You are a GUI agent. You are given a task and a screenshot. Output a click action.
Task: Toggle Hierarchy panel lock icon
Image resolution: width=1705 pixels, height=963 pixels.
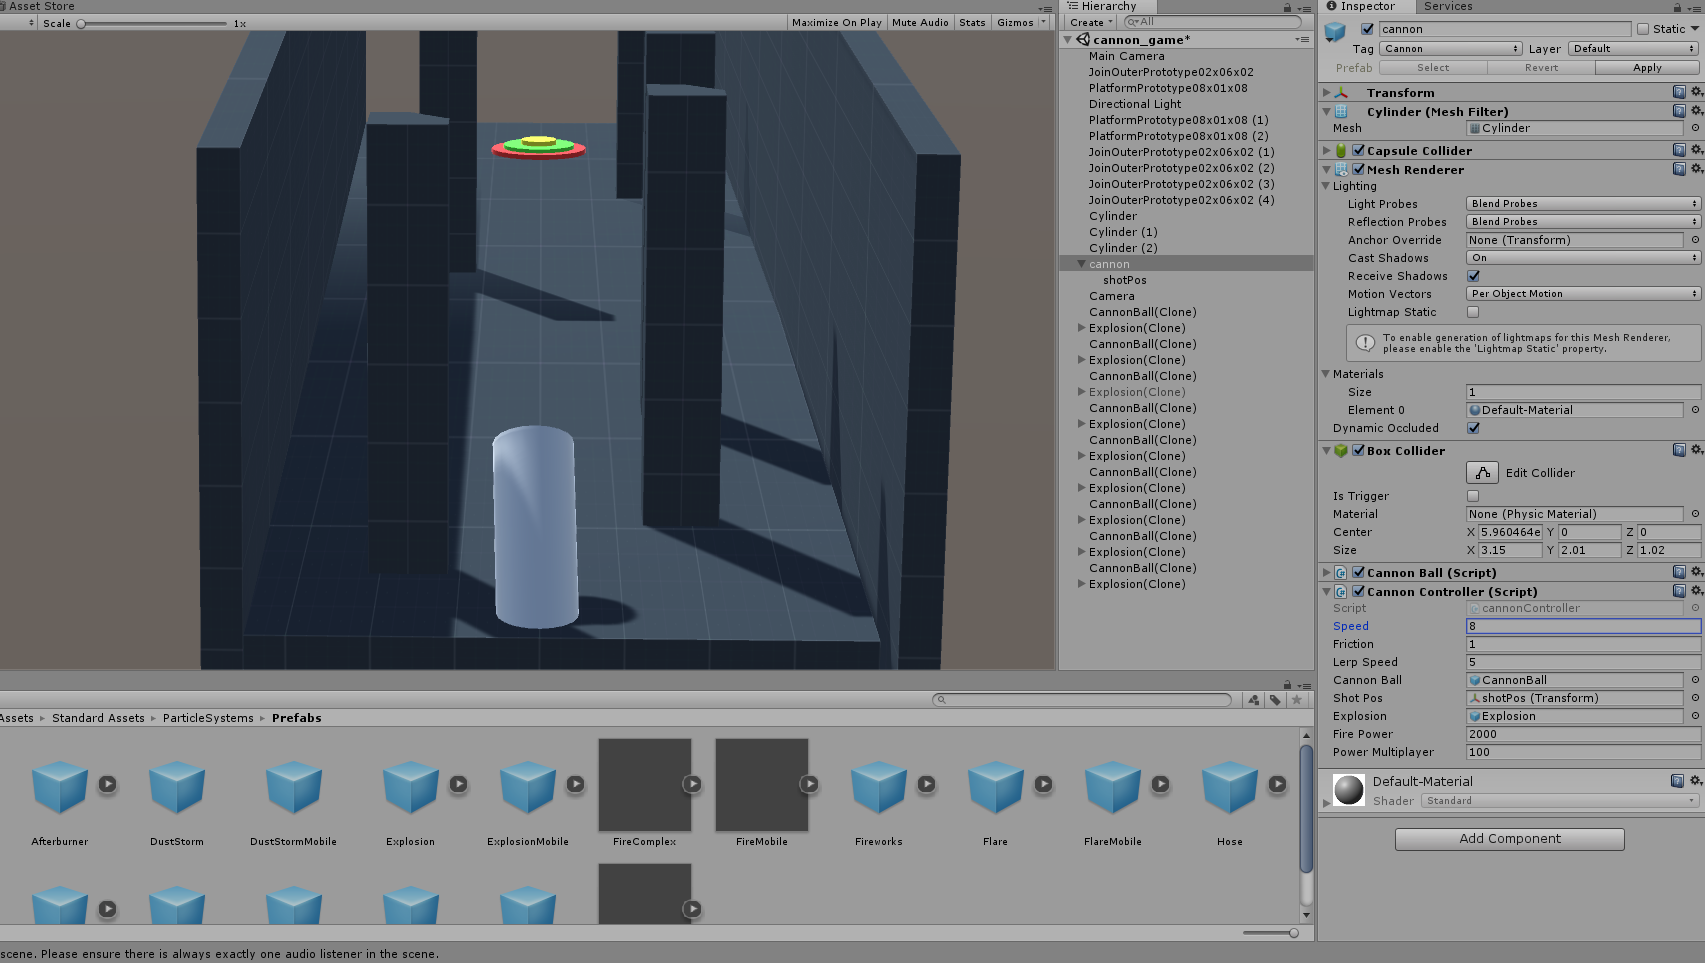1287,8
